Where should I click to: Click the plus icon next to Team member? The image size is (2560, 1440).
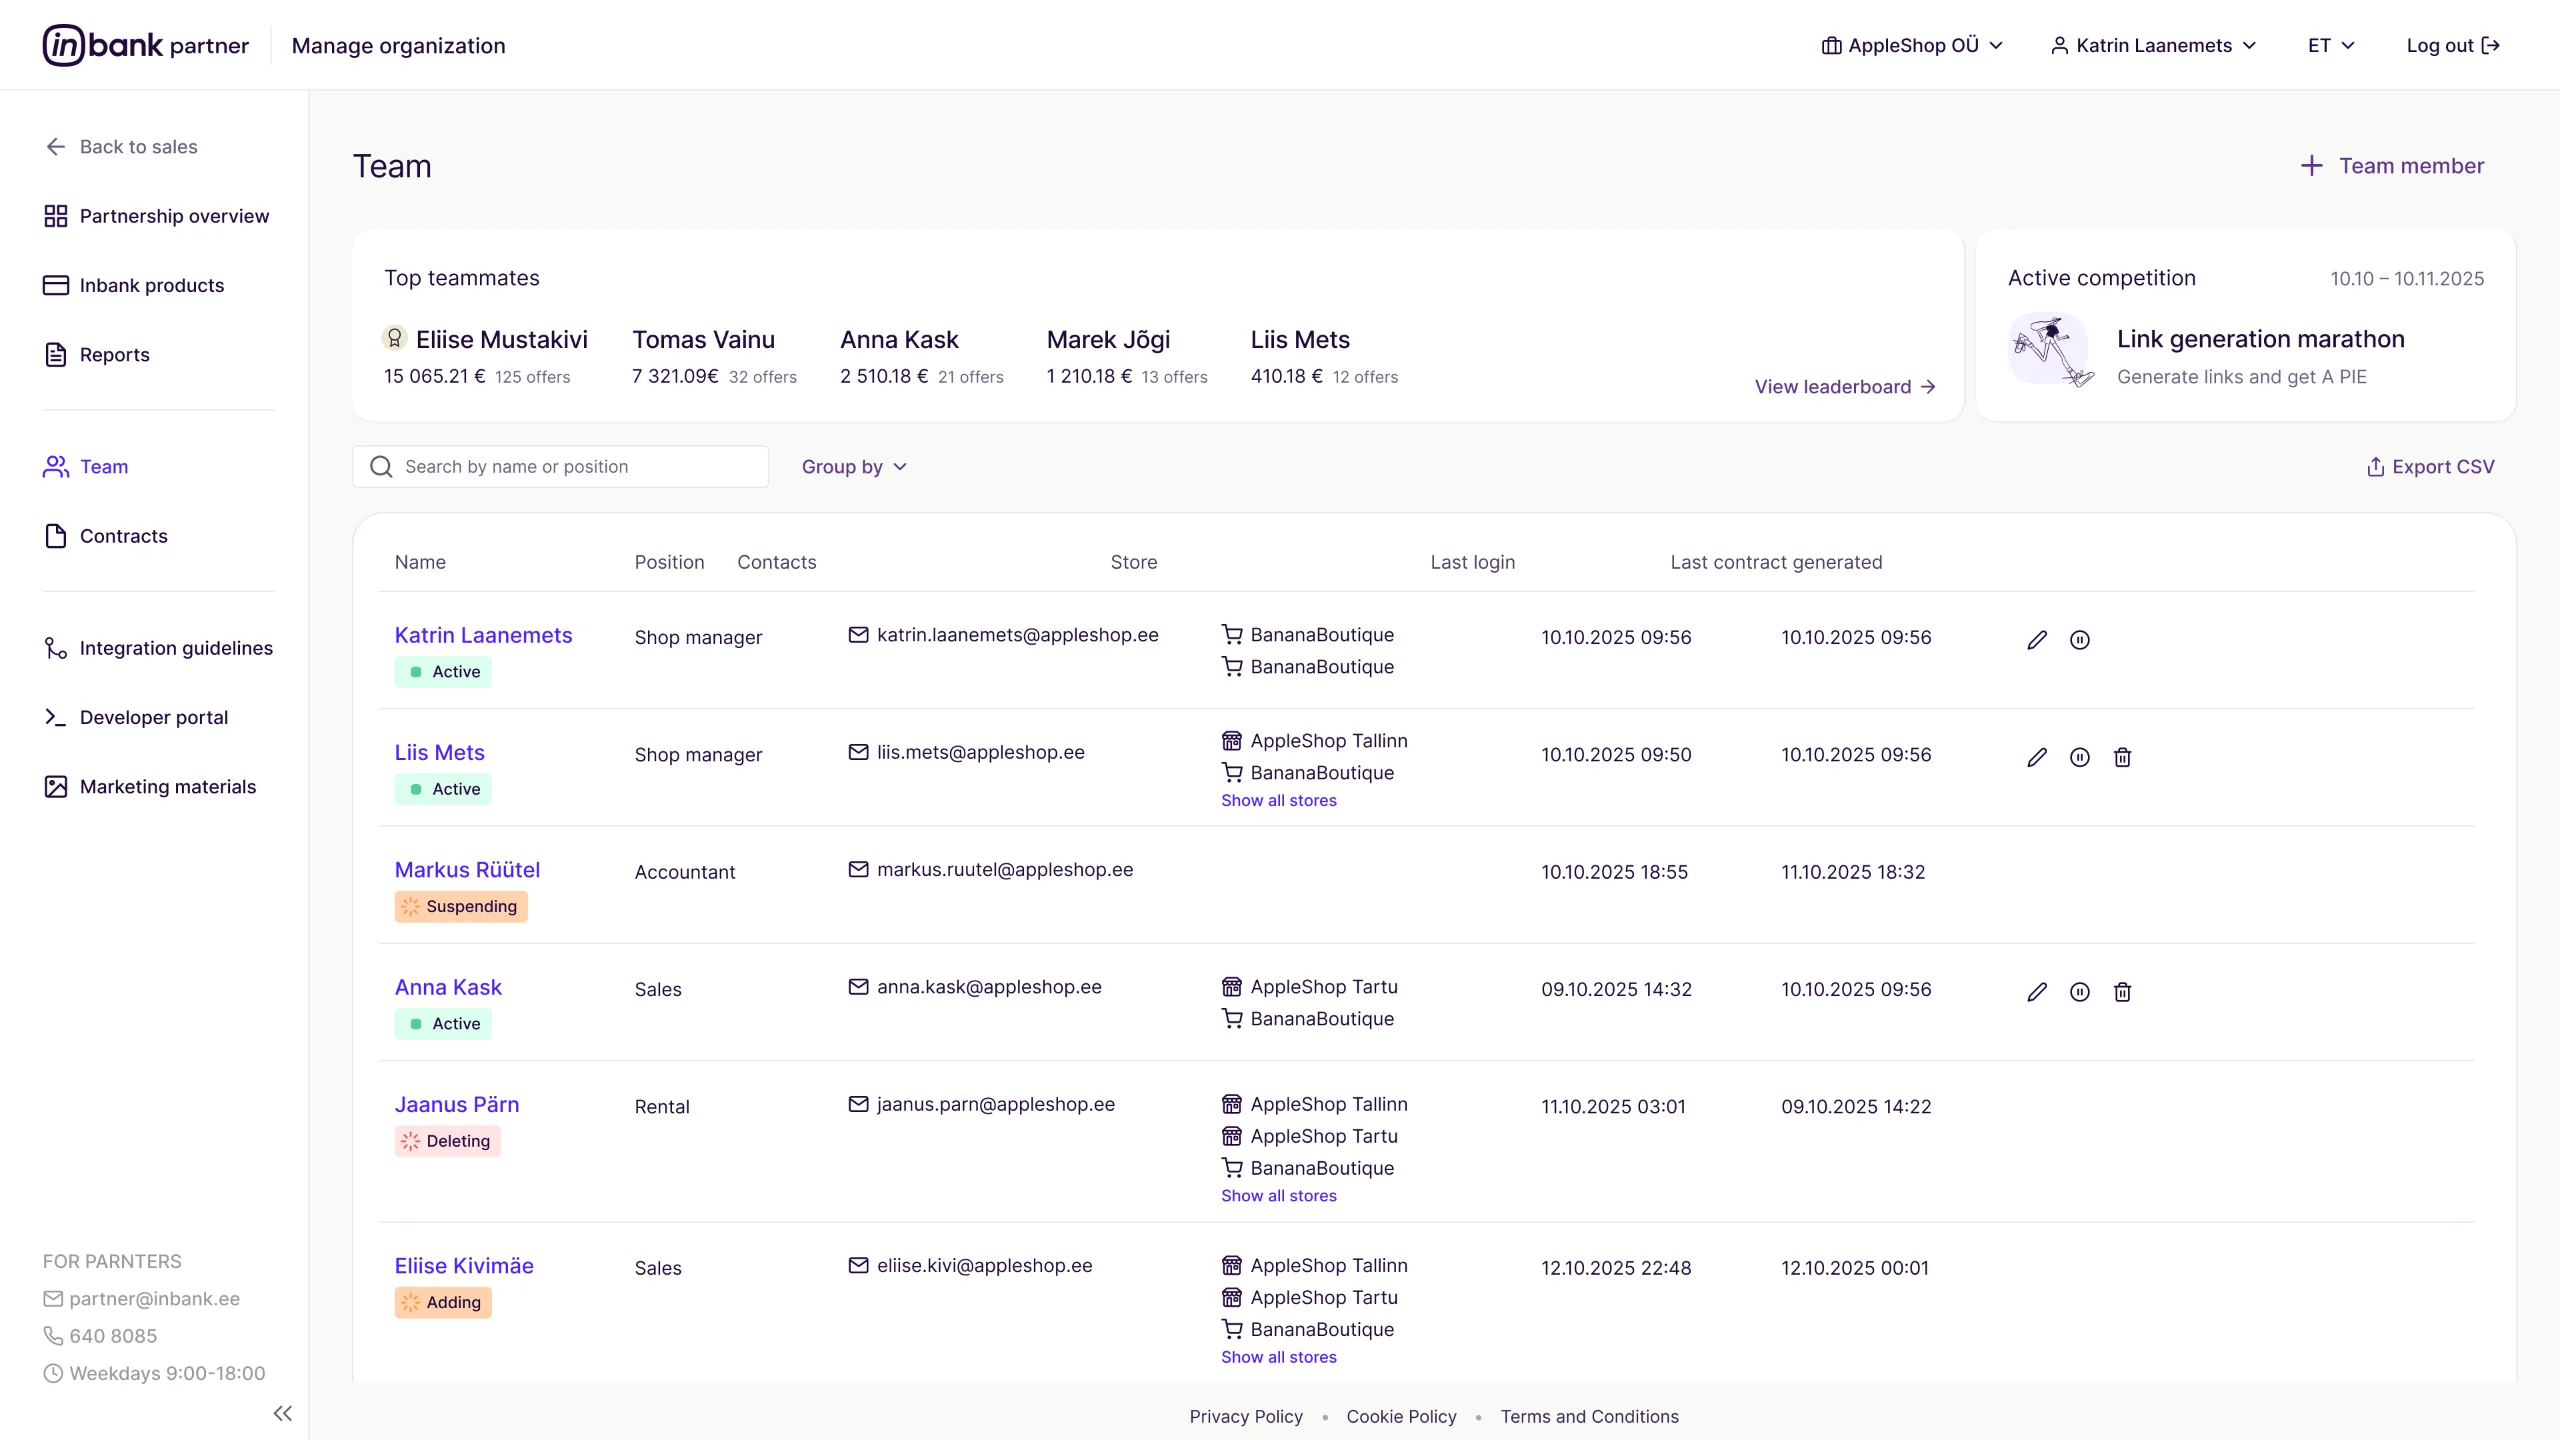pos(2311,166)
